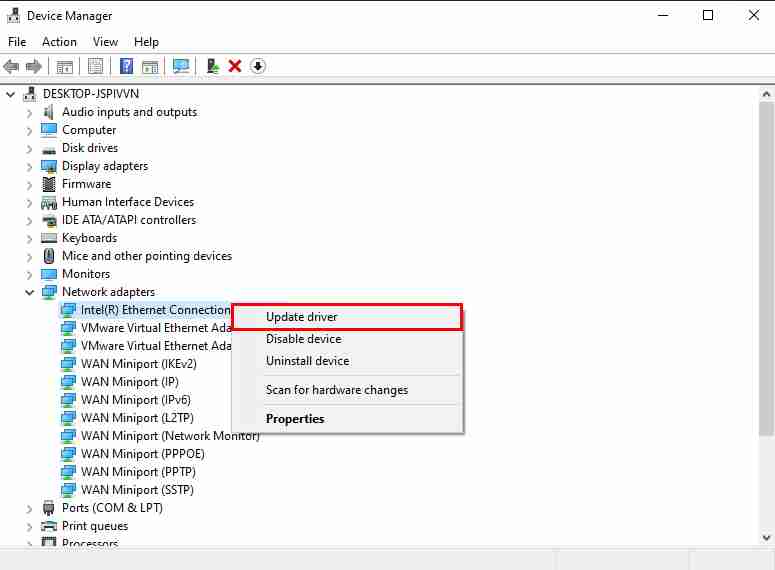This screenshot has height=570, width=775.
Task: Maximize the Device Manager window
Action: click(708, 15)
